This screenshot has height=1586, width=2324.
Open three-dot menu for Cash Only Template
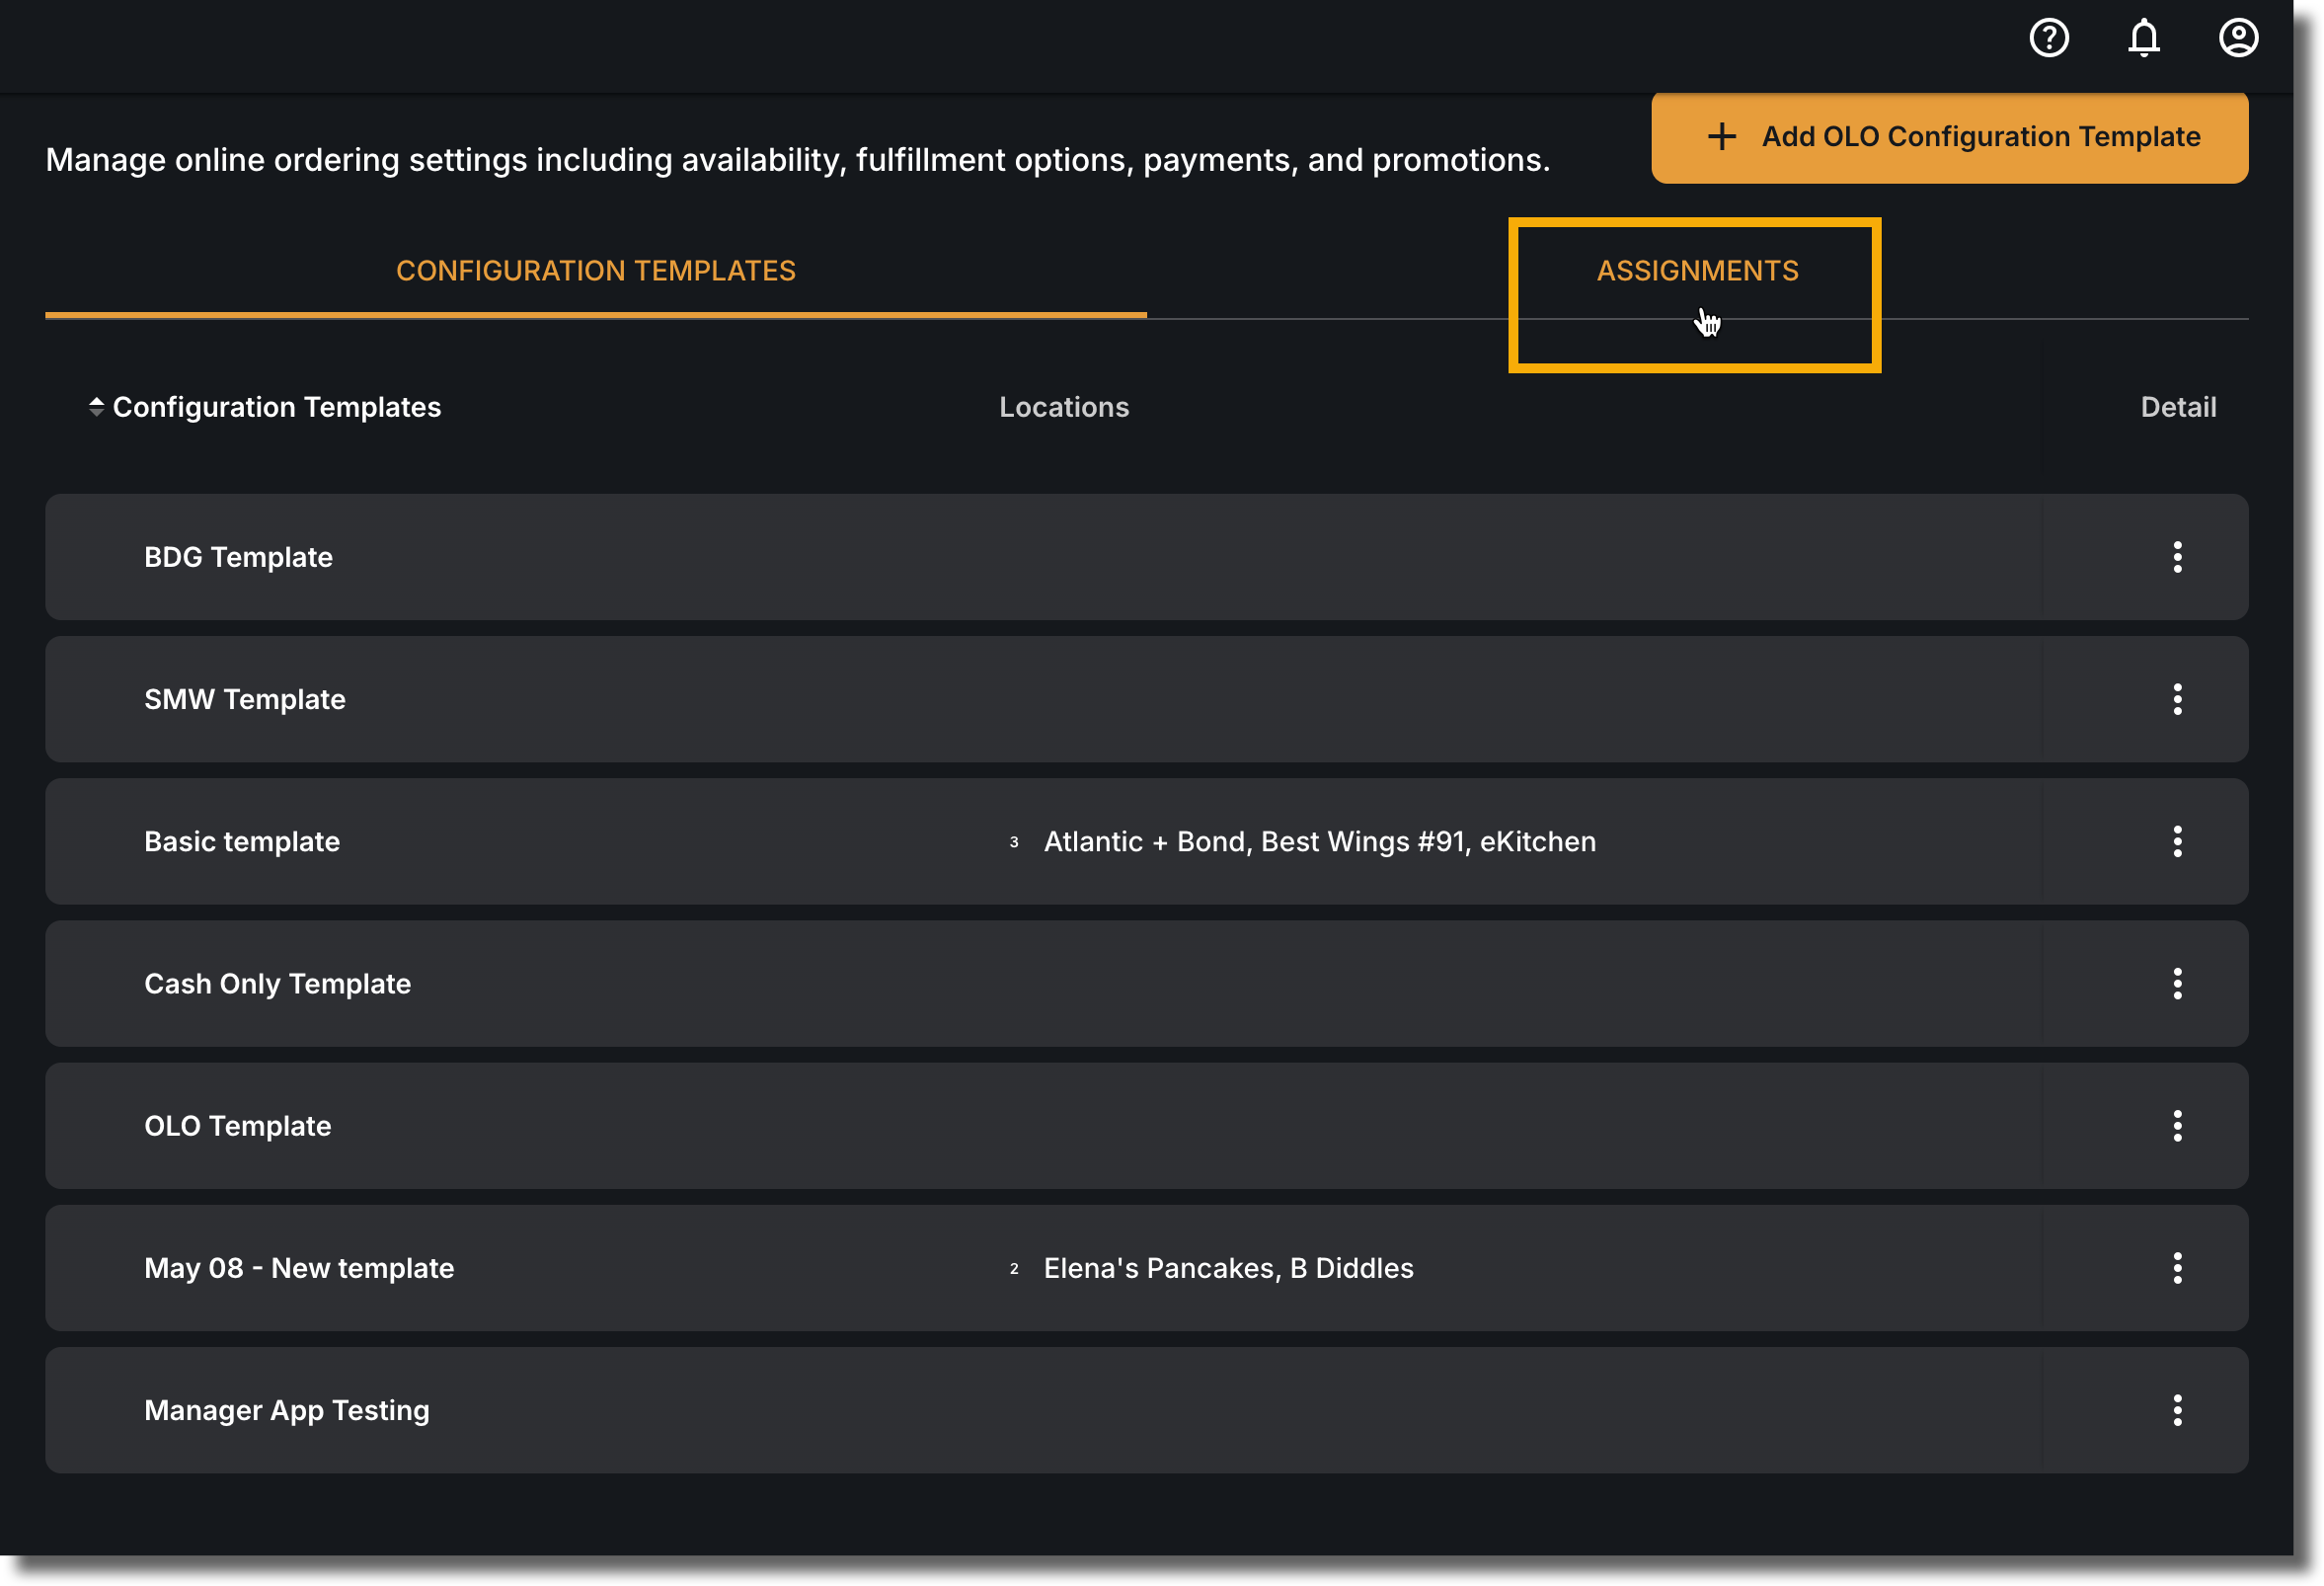(x=2177, y=983)
